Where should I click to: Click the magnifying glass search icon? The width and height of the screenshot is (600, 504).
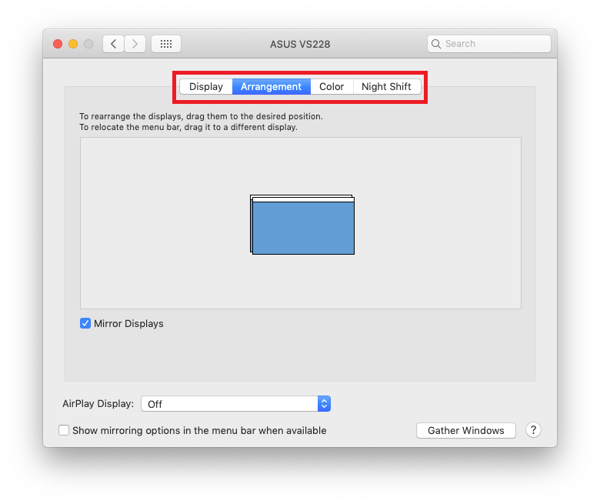tap(436, 44)
